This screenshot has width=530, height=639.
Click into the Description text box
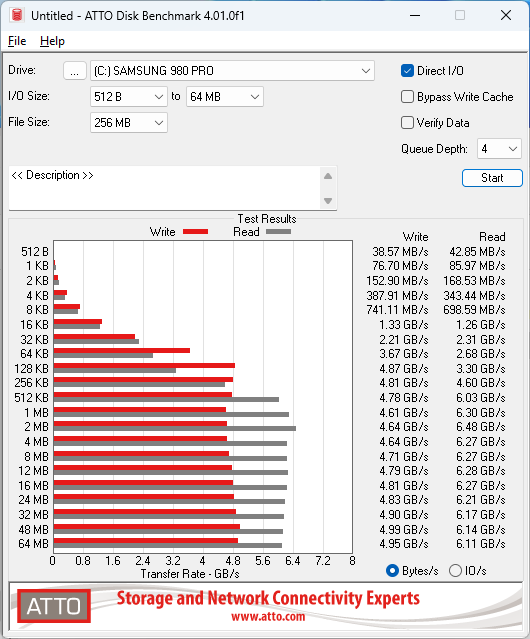click(x=165, y=188)
